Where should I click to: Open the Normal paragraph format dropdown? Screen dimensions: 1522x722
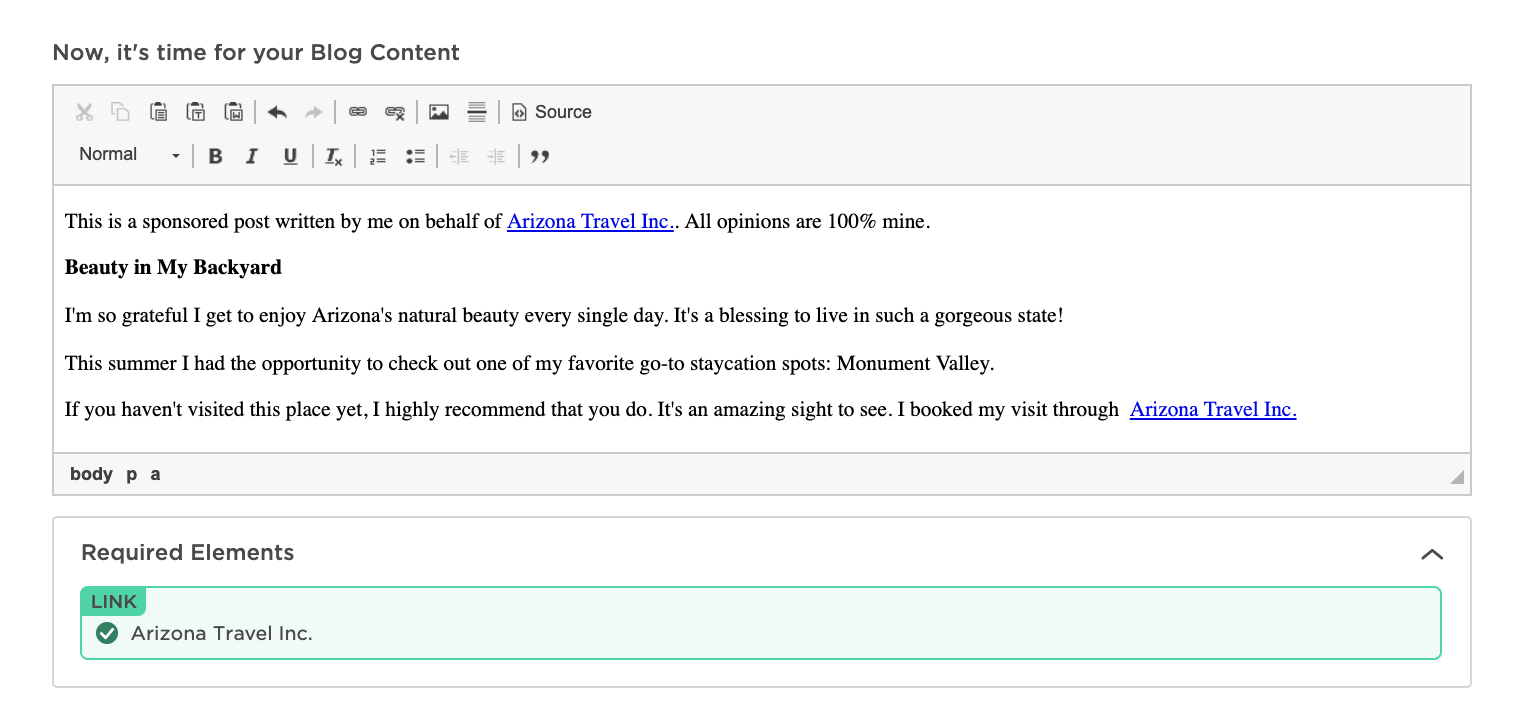click(x=130, y=155)
